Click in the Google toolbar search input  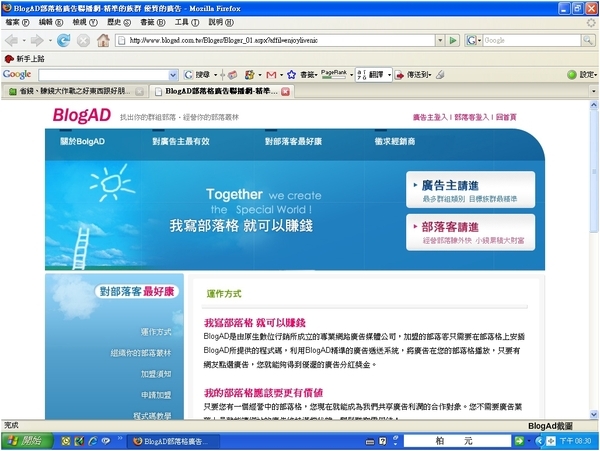pyautogui.click(x=104, y=75)
